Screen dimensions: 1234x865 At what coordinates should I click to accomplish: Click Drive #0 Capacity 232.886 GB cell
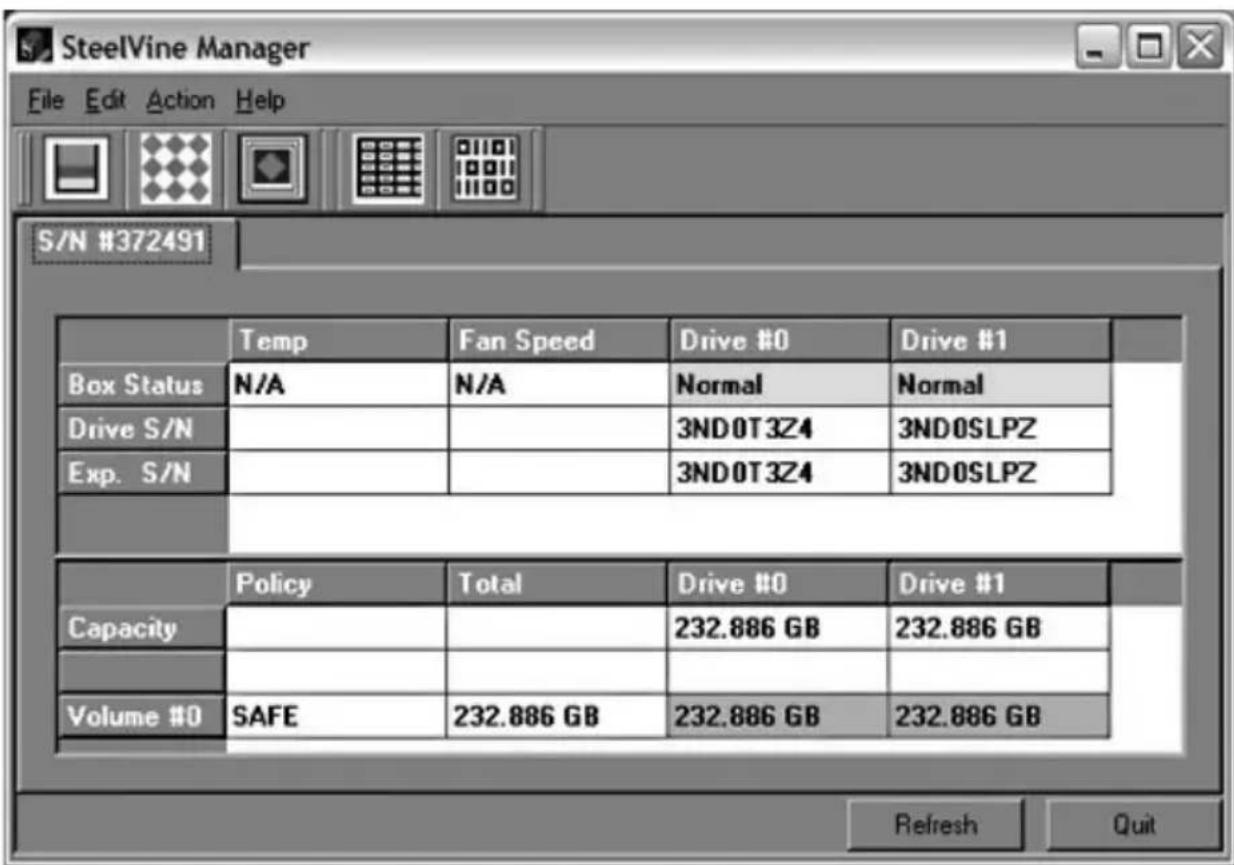[x=777, y=628]
